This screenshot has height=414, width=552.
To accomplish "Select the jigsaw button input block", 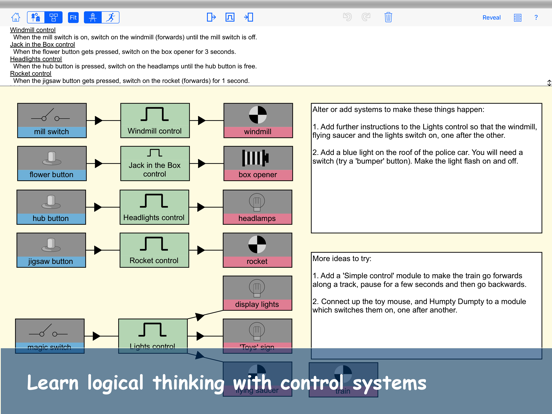I will click(x=51, y=250).
